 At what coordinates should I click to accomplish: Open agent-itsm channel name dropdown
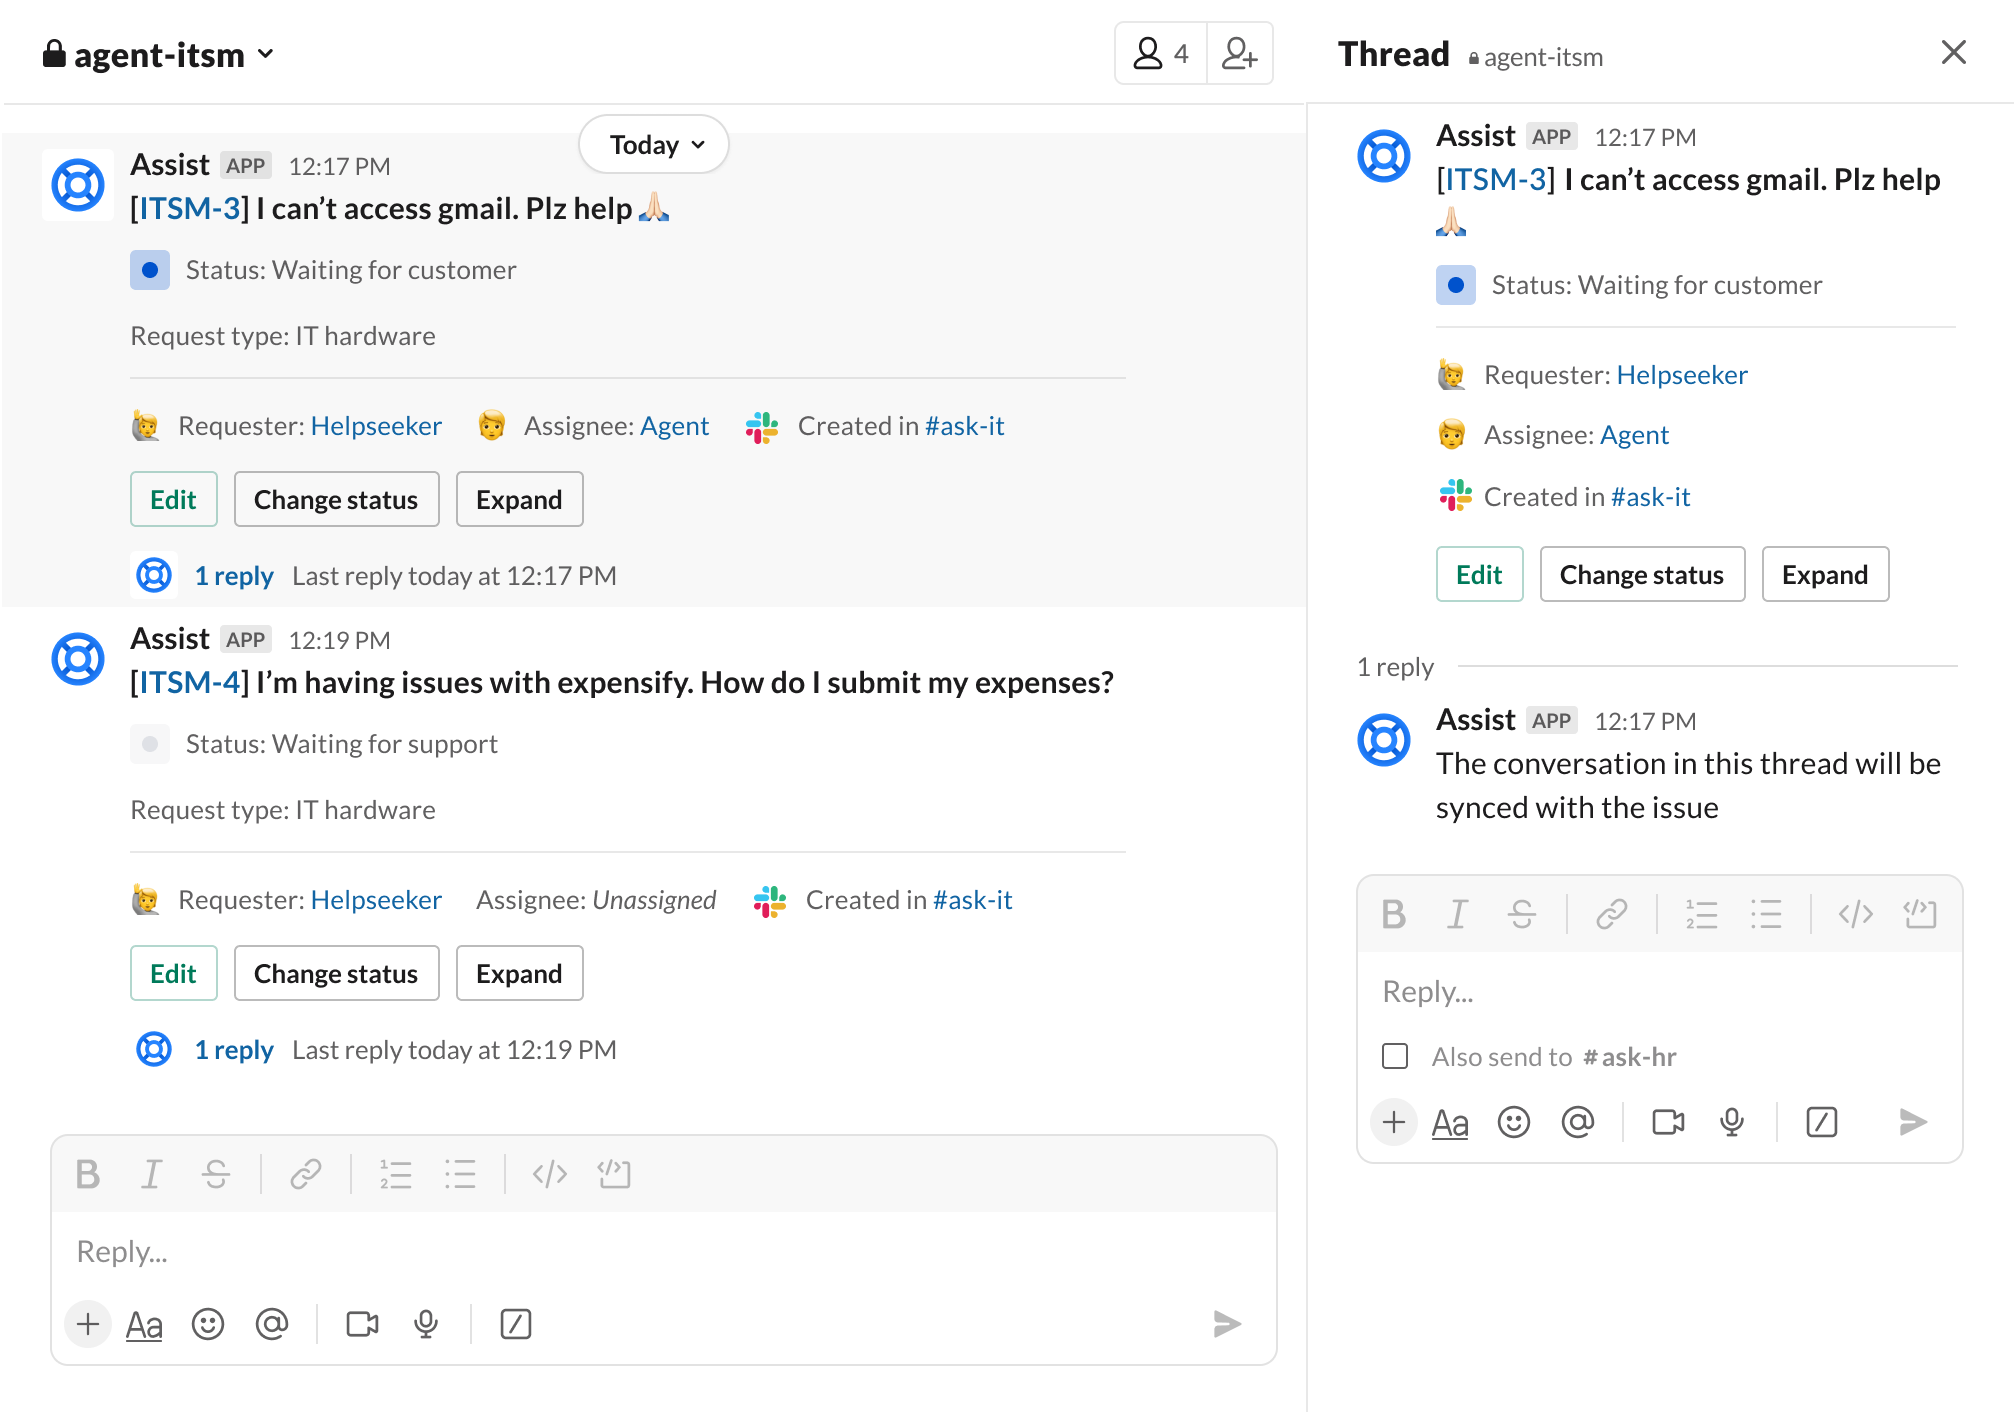pyautogui.click(x=160, y=54)
